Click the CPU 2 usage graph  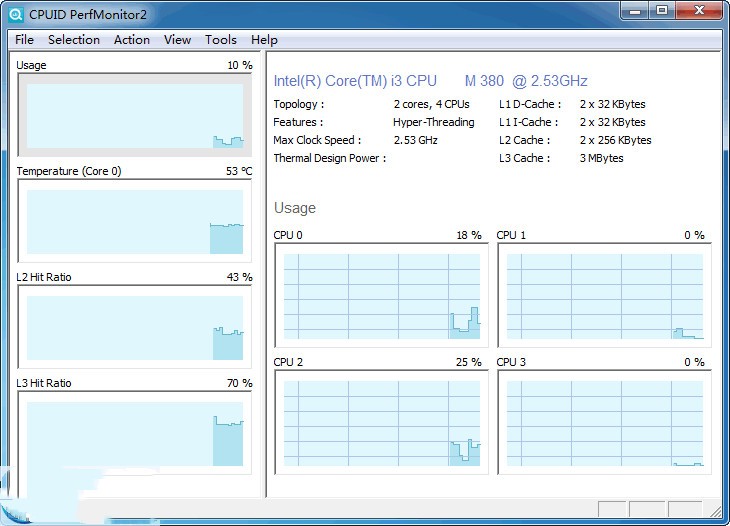click(x=381, y=423)
